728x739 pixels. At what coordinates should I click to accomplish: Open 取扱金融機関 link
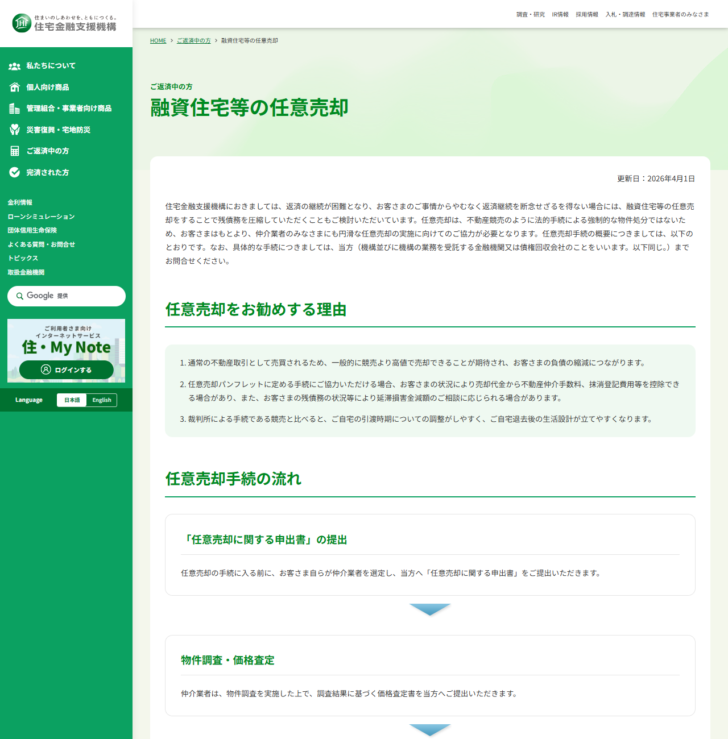coord(26,272)
